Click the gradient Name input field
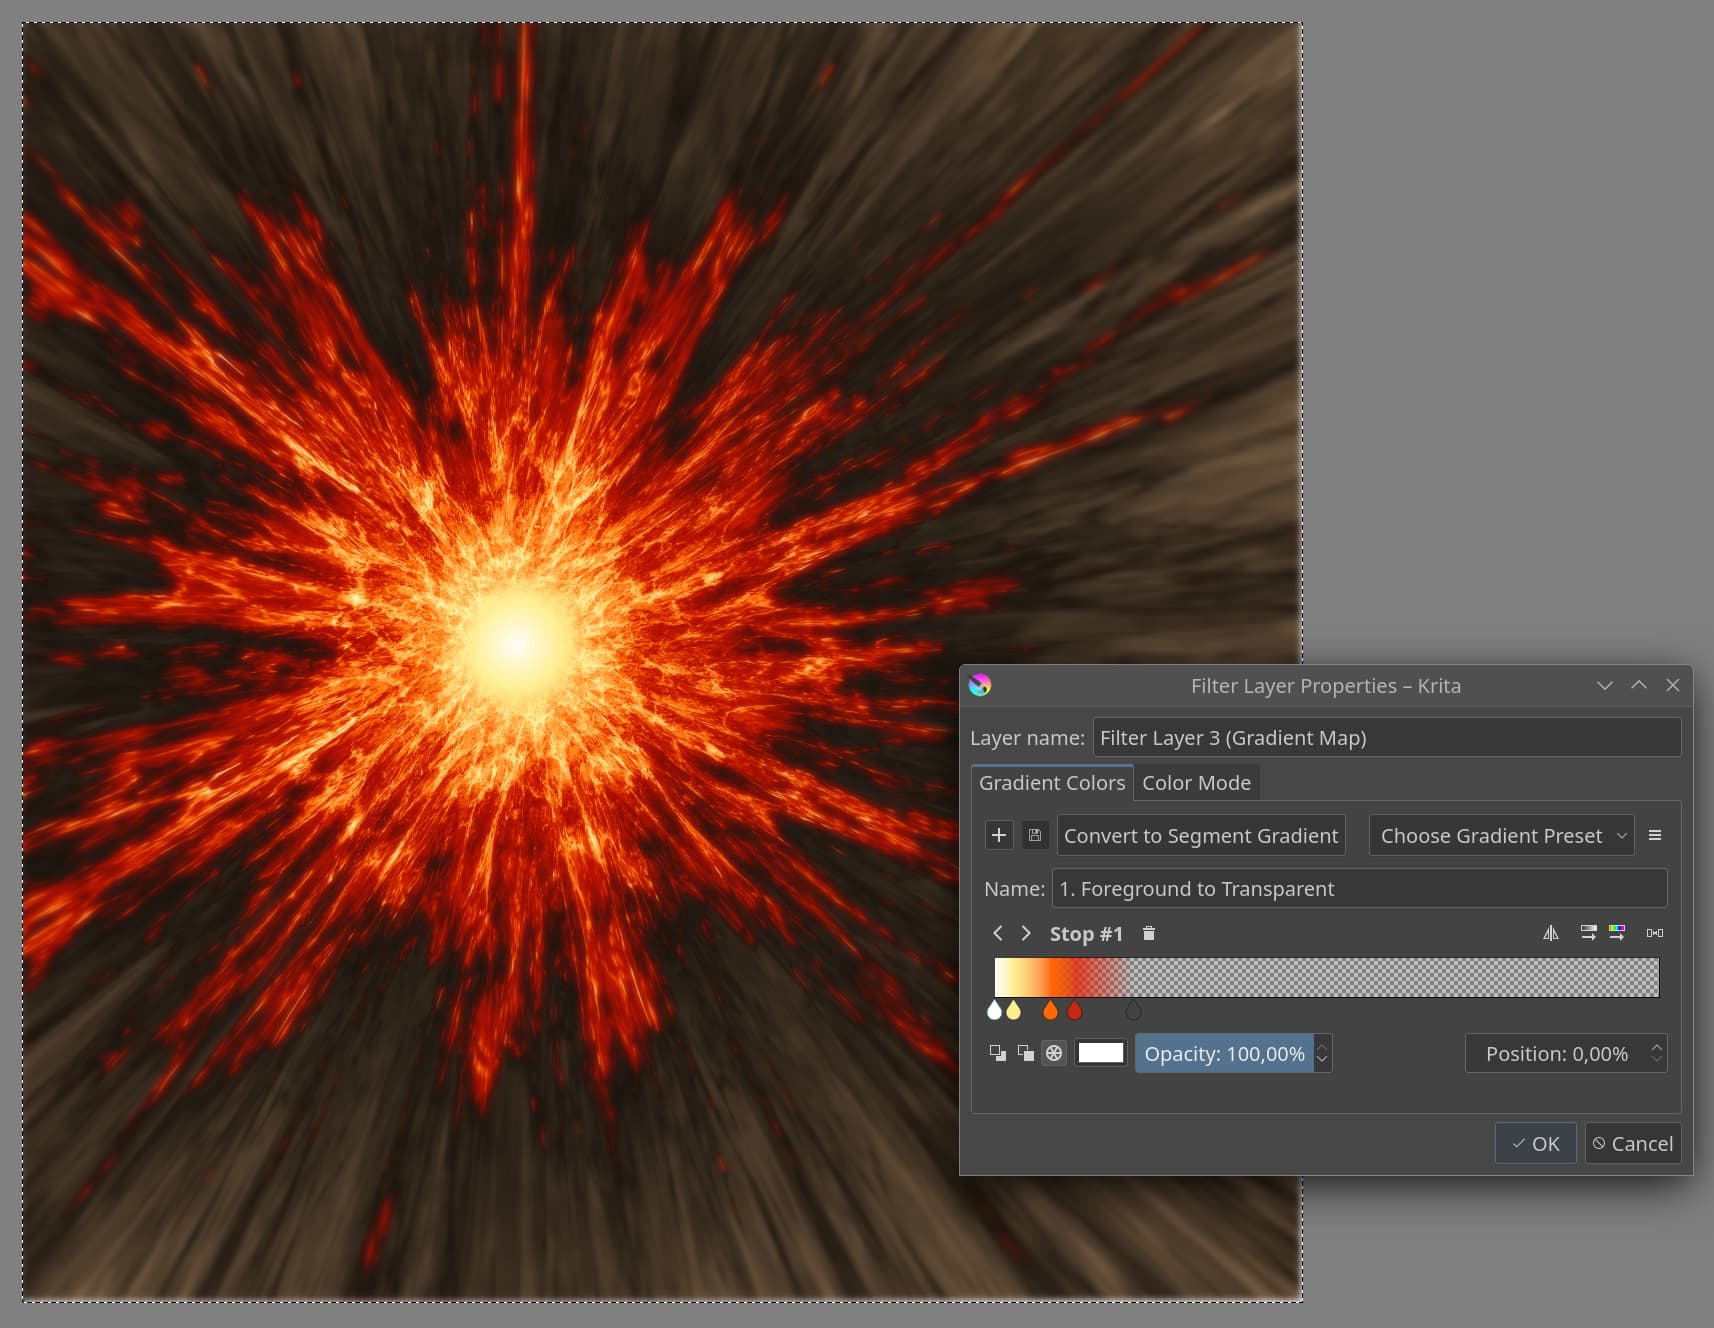 click(1358, 888)
